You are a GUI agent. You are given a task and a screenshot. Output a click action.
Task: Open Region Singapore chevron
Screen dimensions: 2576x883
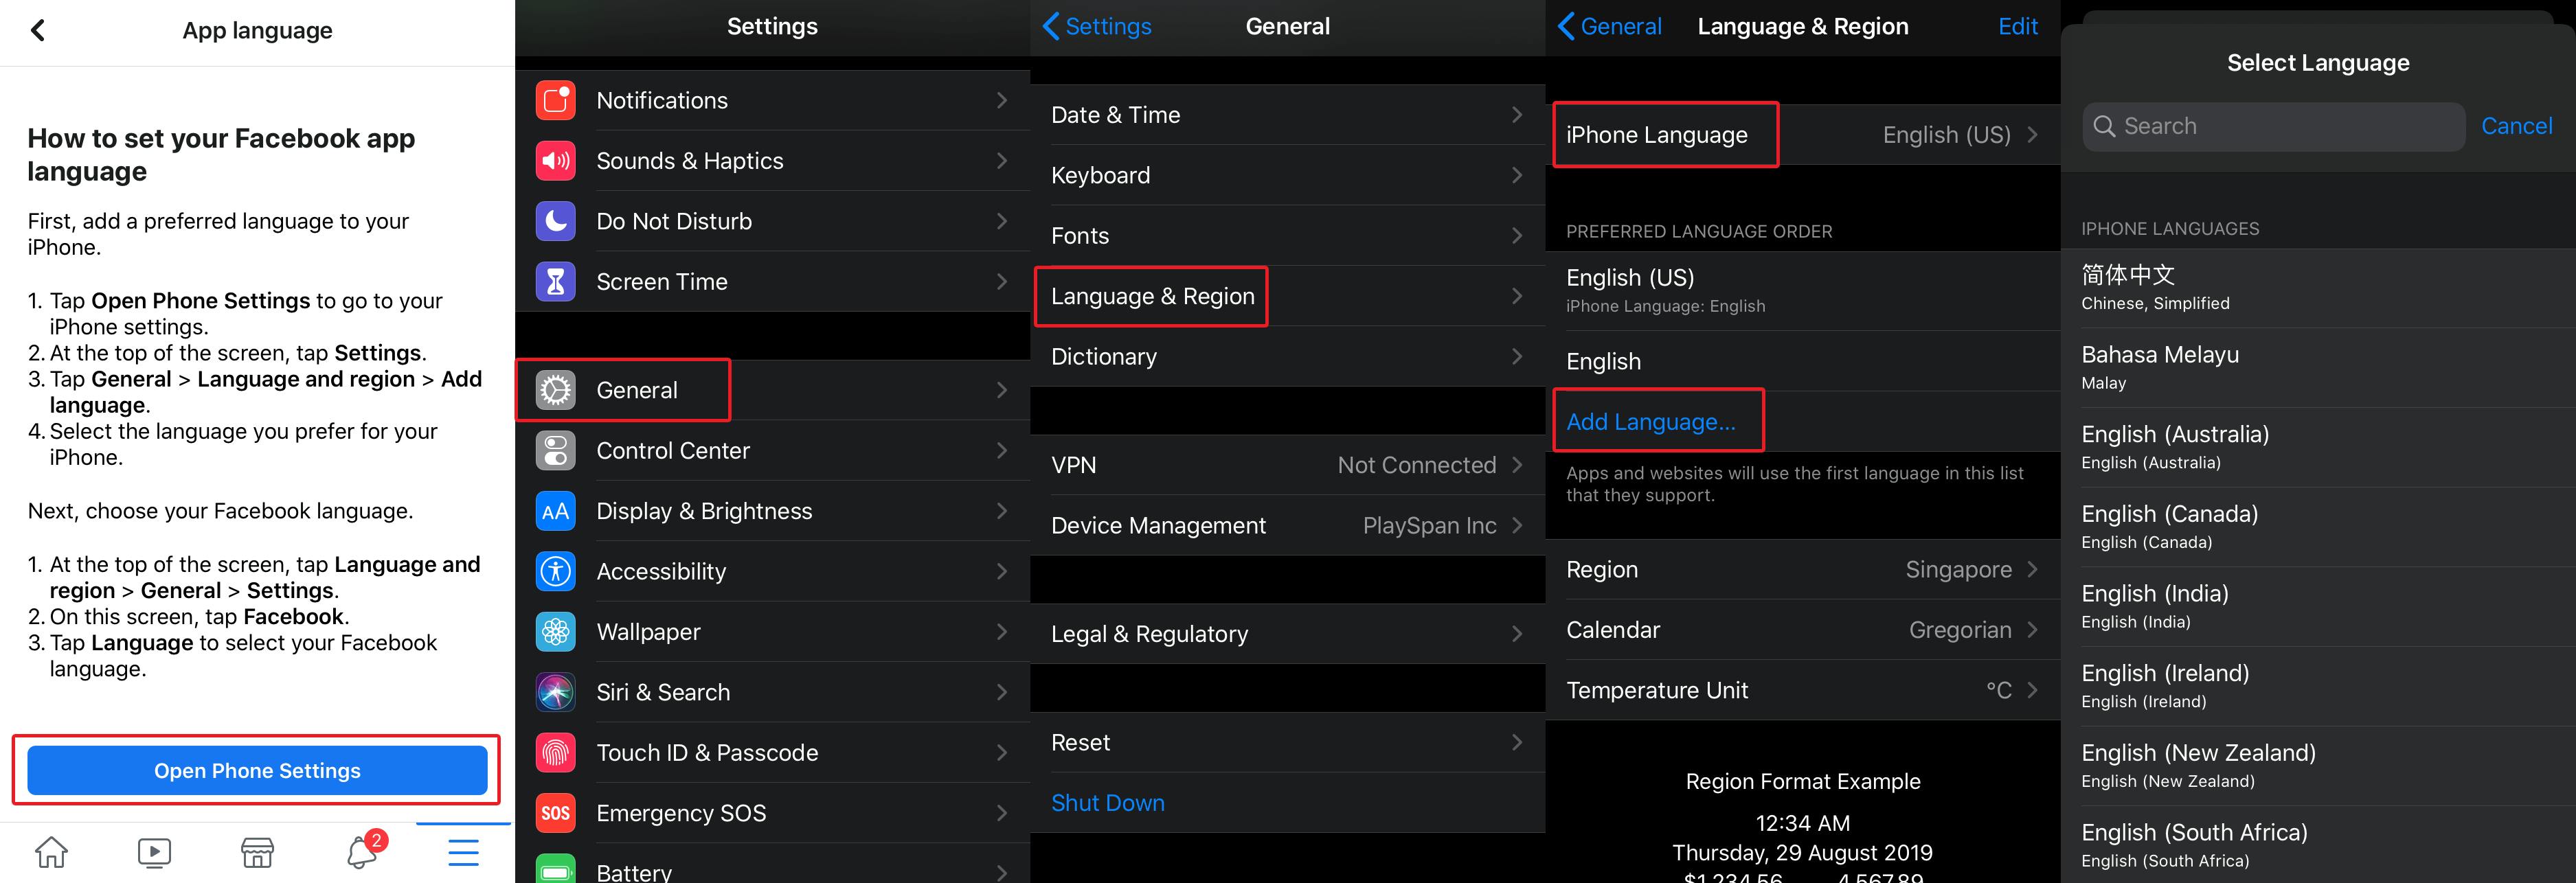coord(2032,570)
